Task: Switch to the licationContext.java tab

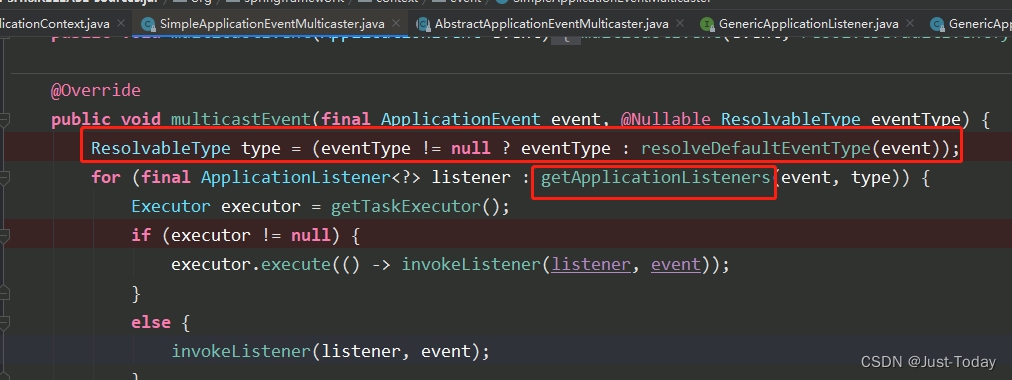Action: [55, 25]
